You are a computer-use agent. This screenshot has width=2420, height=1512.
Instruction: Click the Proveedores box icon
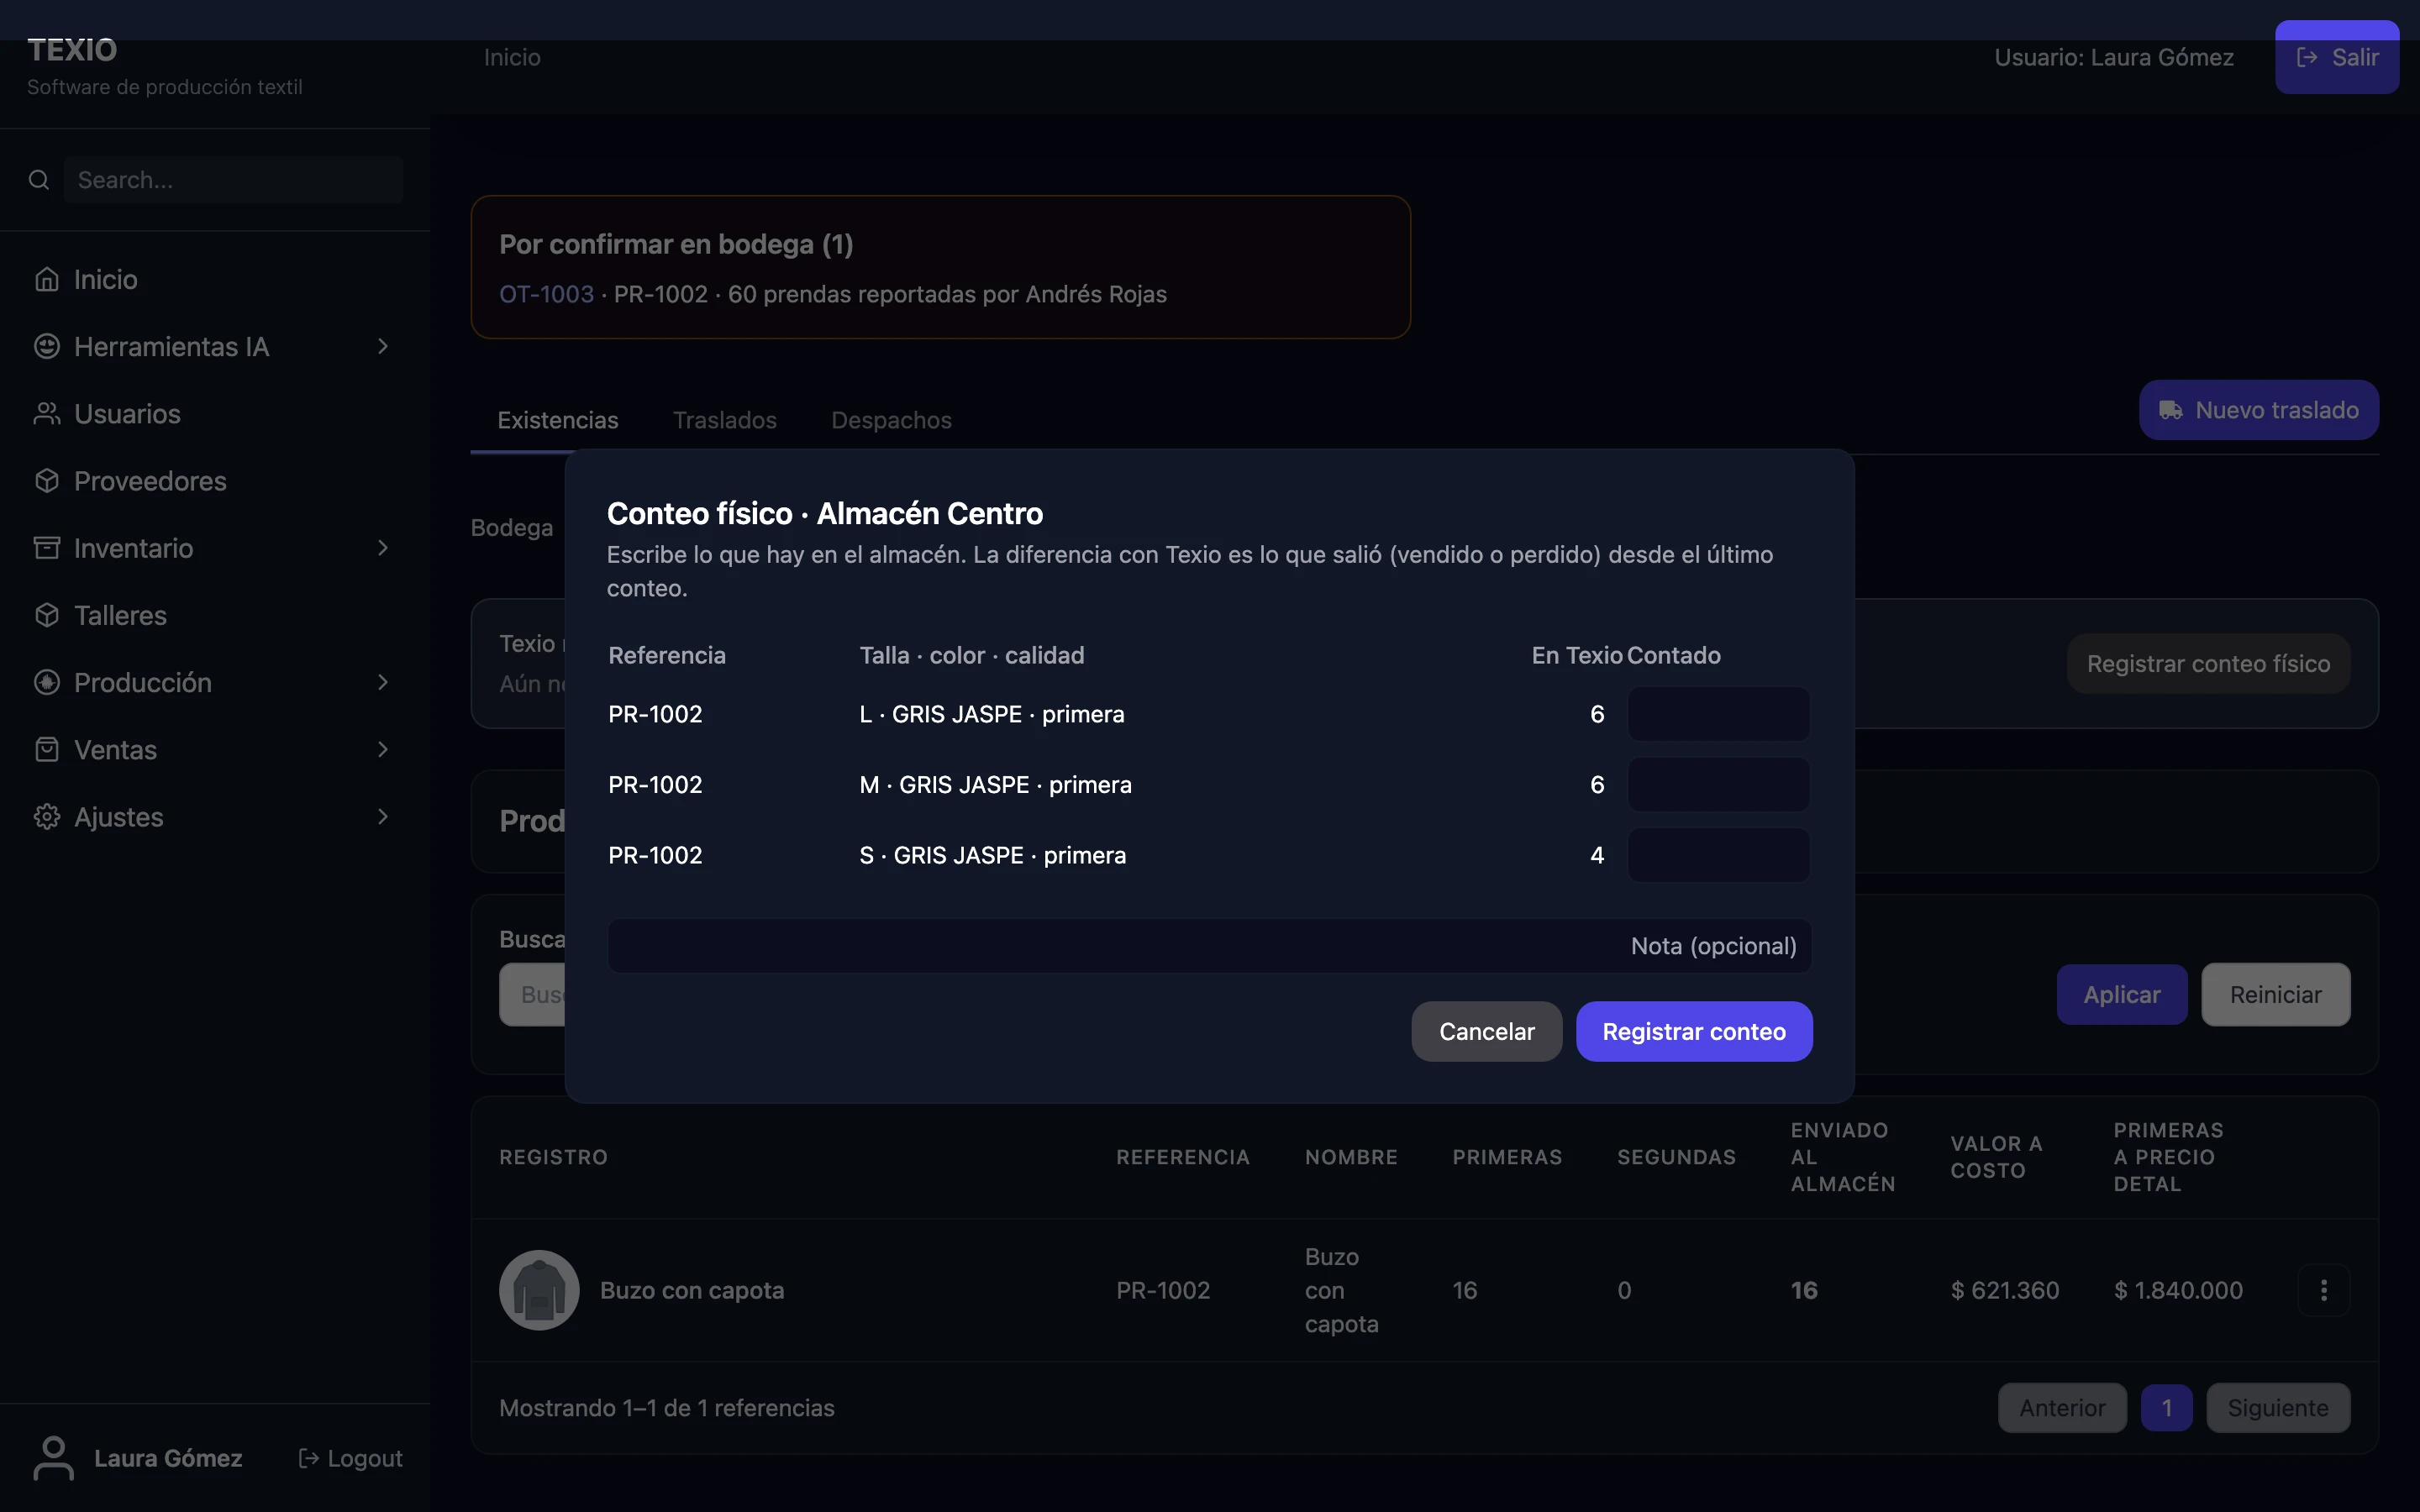point(47,480)
